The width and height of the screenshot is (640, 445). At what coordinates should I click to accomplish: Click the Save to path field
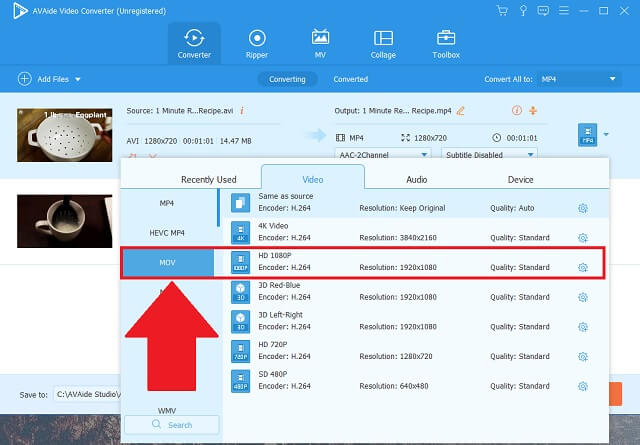(88, 394)
